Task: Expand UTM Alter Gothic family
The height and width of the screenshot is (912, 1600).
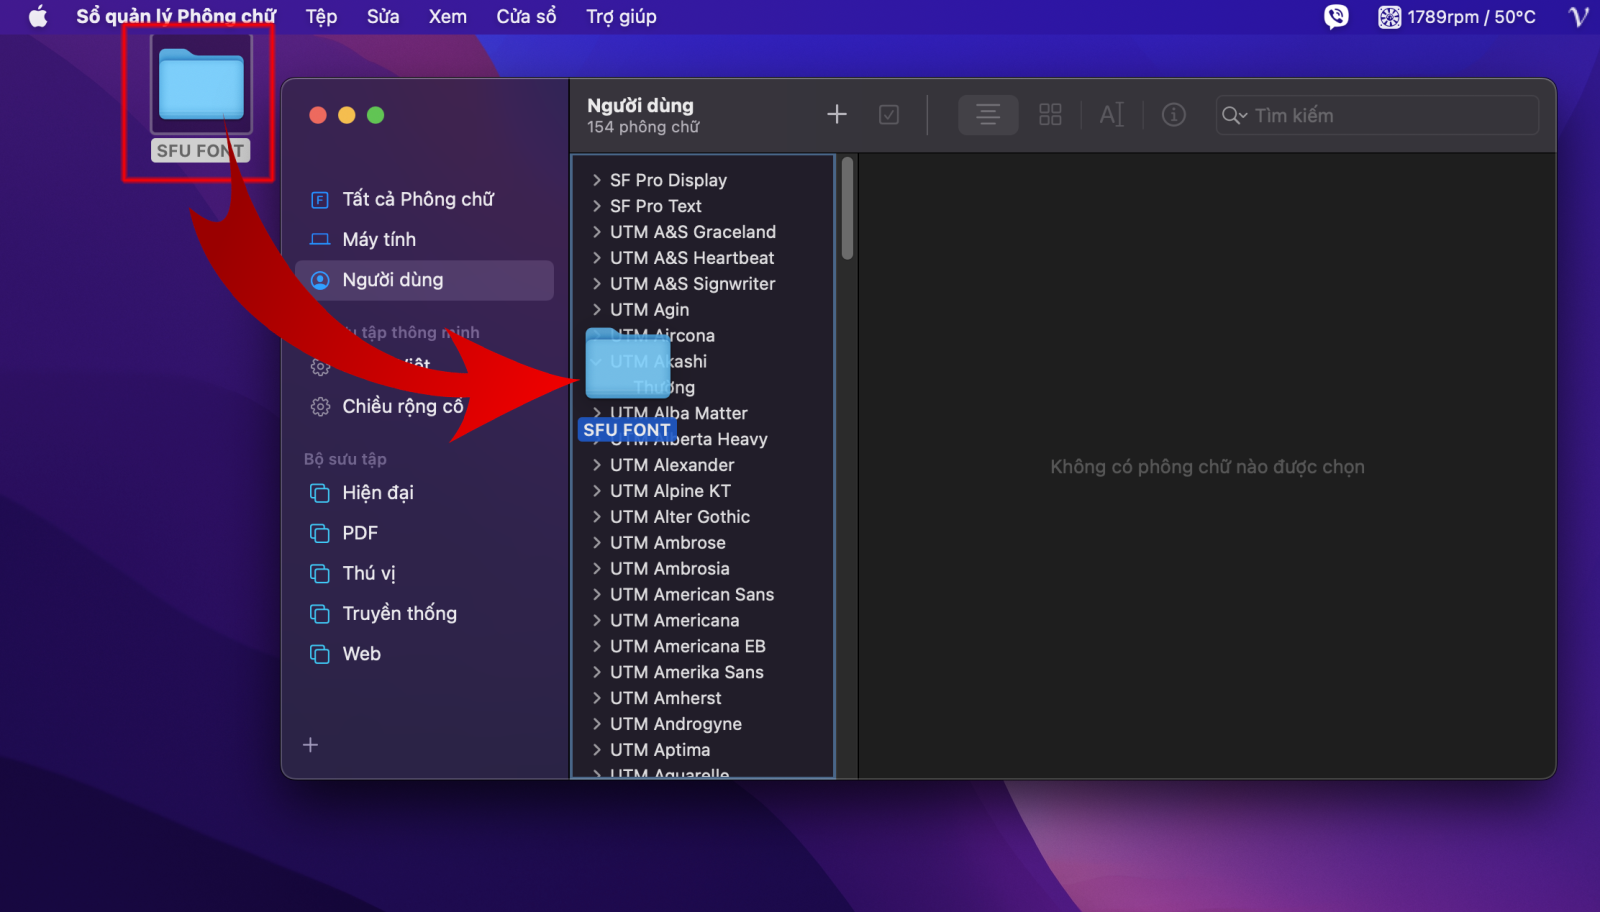Action: [597, 517]
